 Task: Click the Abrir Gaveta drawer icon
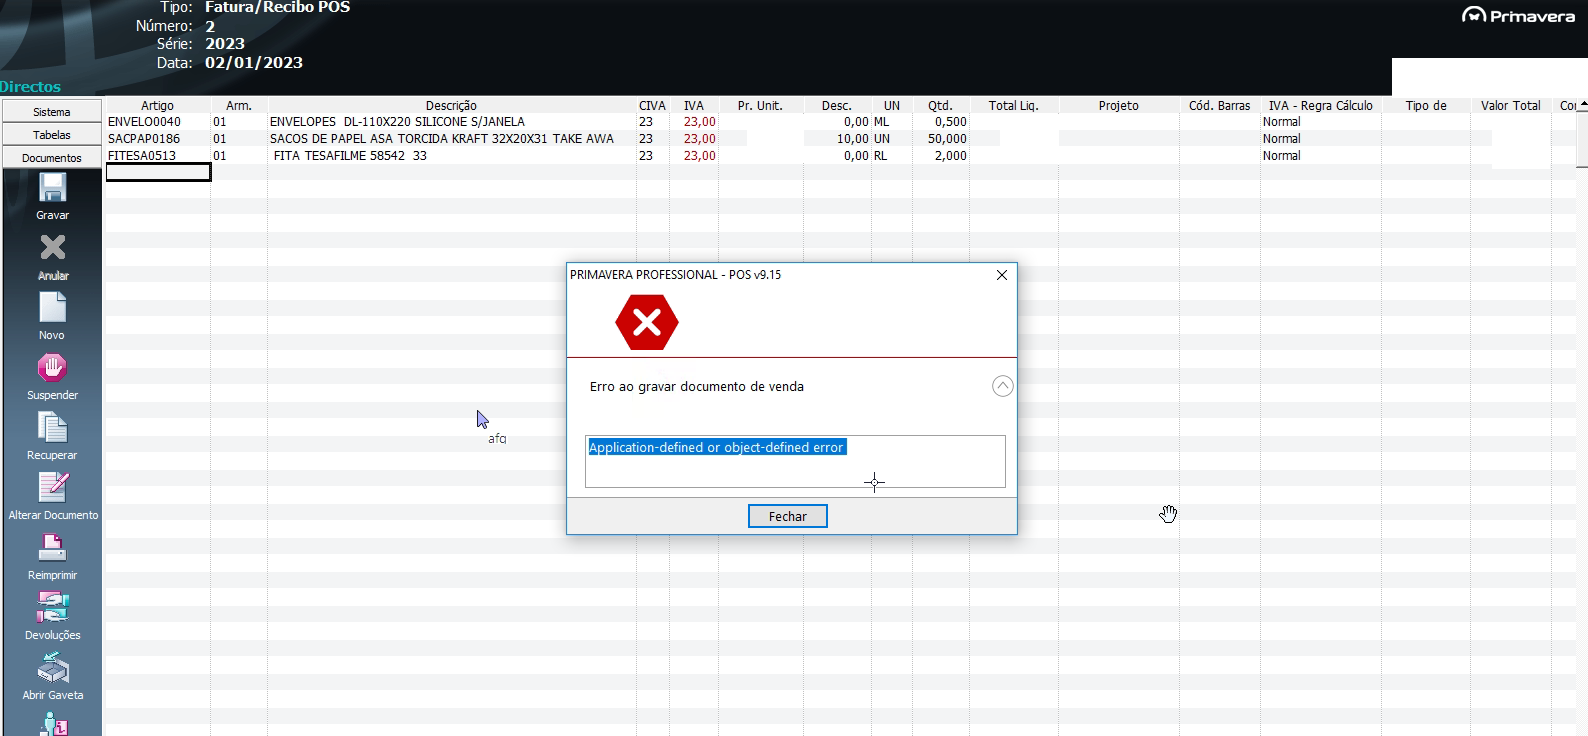pyautogui.click(x=52, y=668)
